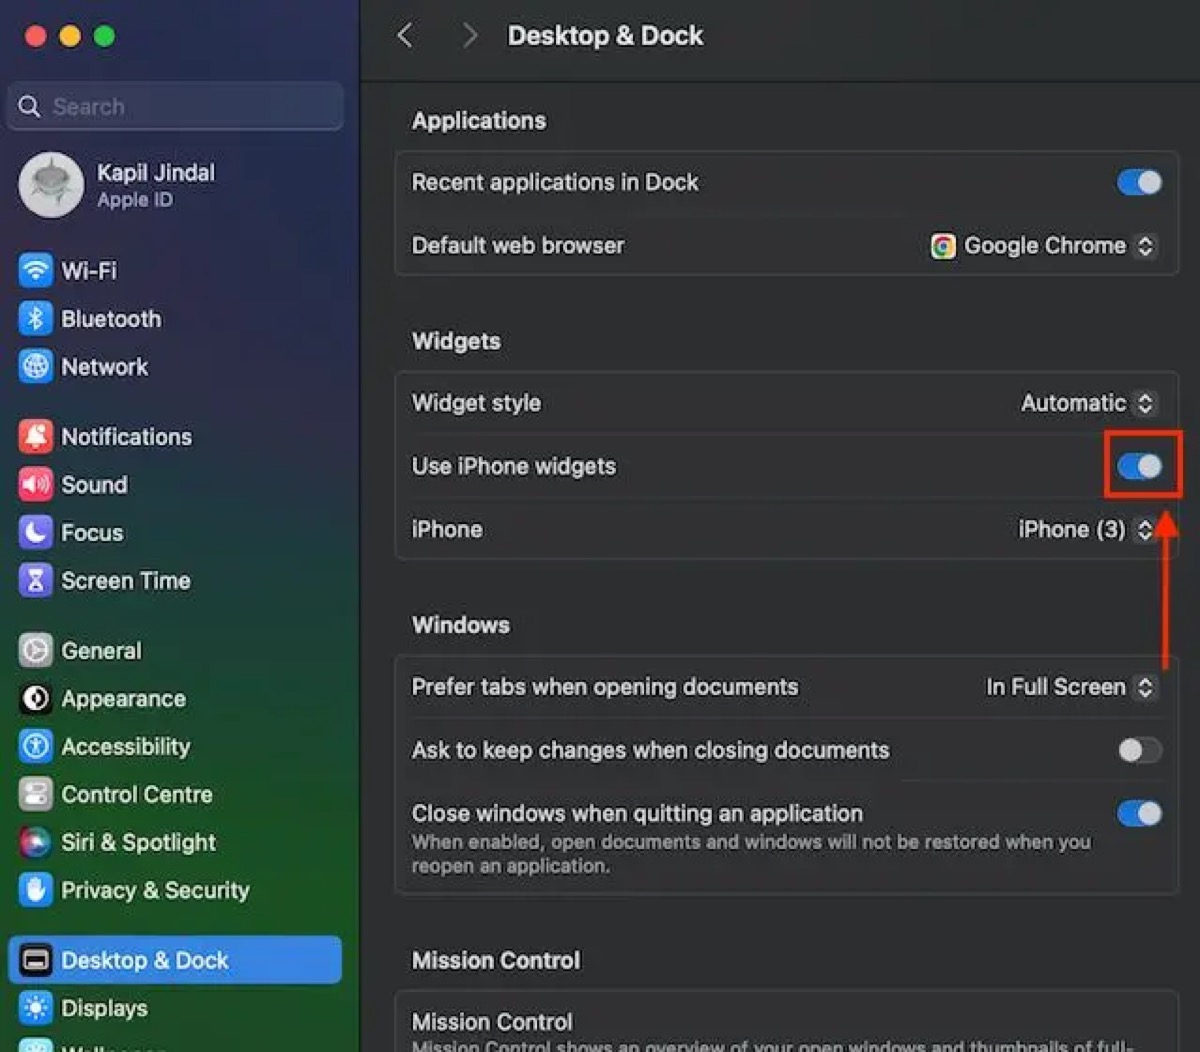
Task: Open Screen Time settings
Action: tap(175, 580)
